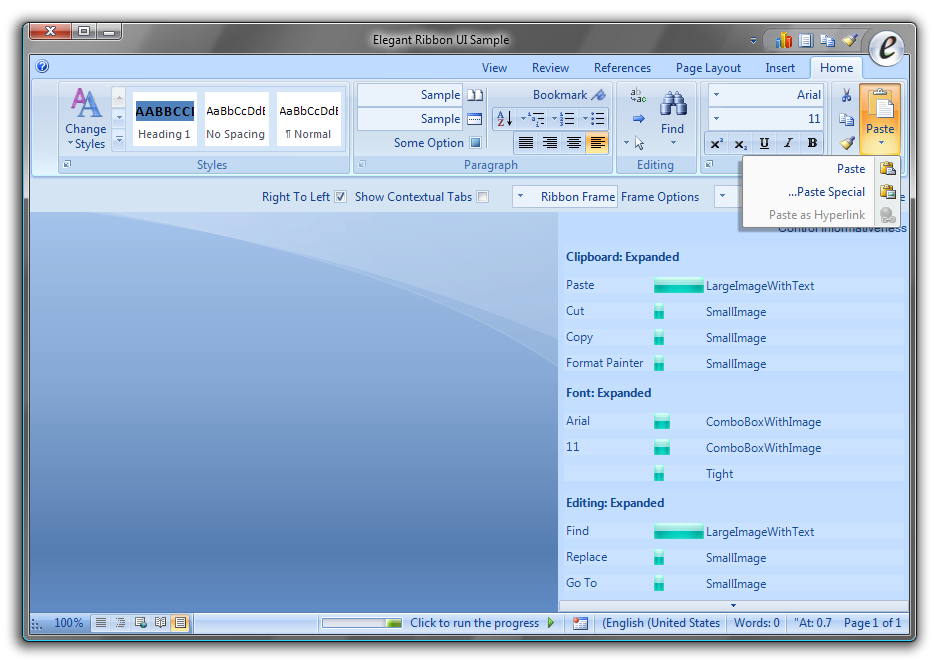Select the highlighted view mode icon in status bar

(x=180, y=623)
